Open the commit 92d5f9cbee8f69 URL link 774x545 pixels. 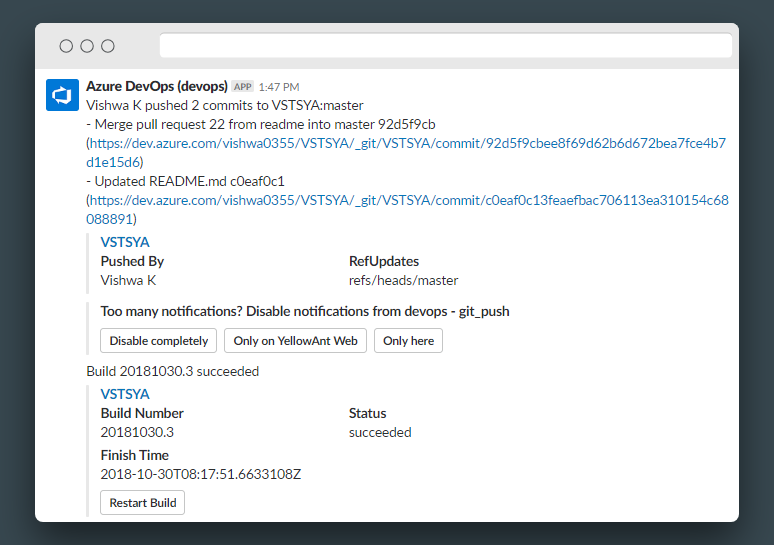[x=406, y=153]
